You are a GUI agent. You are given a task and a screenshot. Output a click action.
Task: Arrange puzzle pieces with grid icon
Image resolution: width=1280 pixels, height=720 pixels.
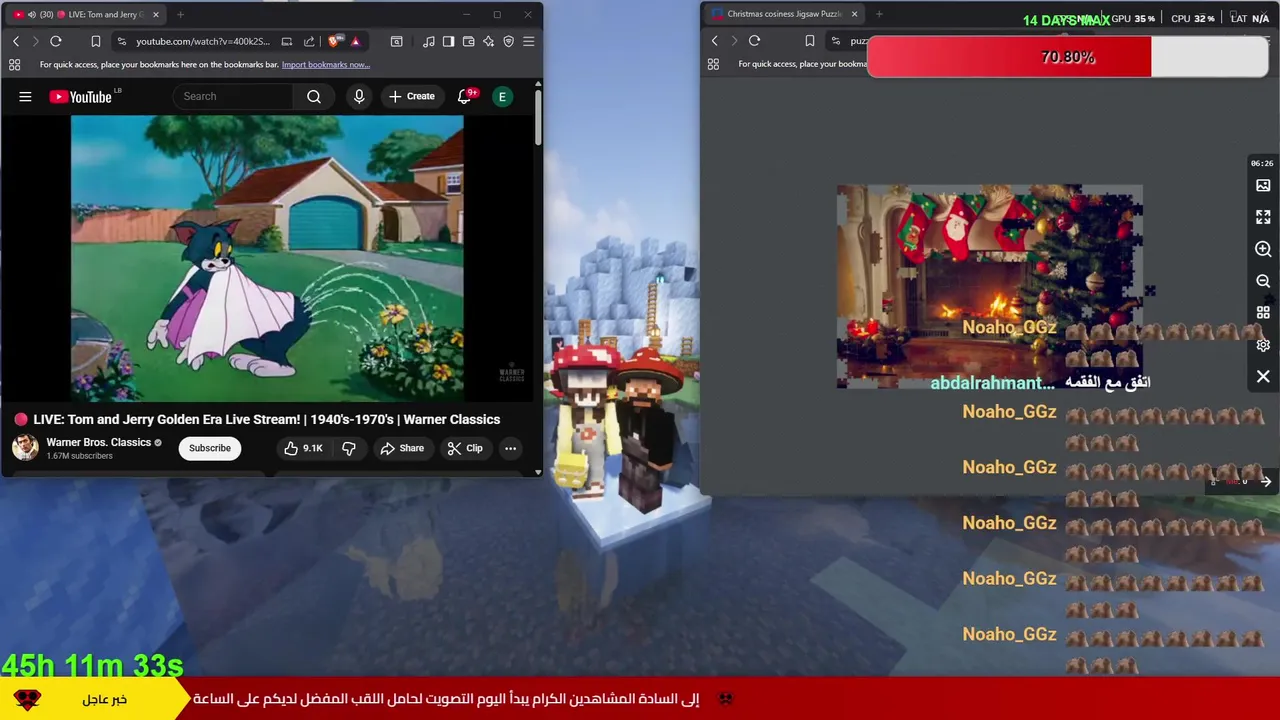click(x=1263, y=313)
